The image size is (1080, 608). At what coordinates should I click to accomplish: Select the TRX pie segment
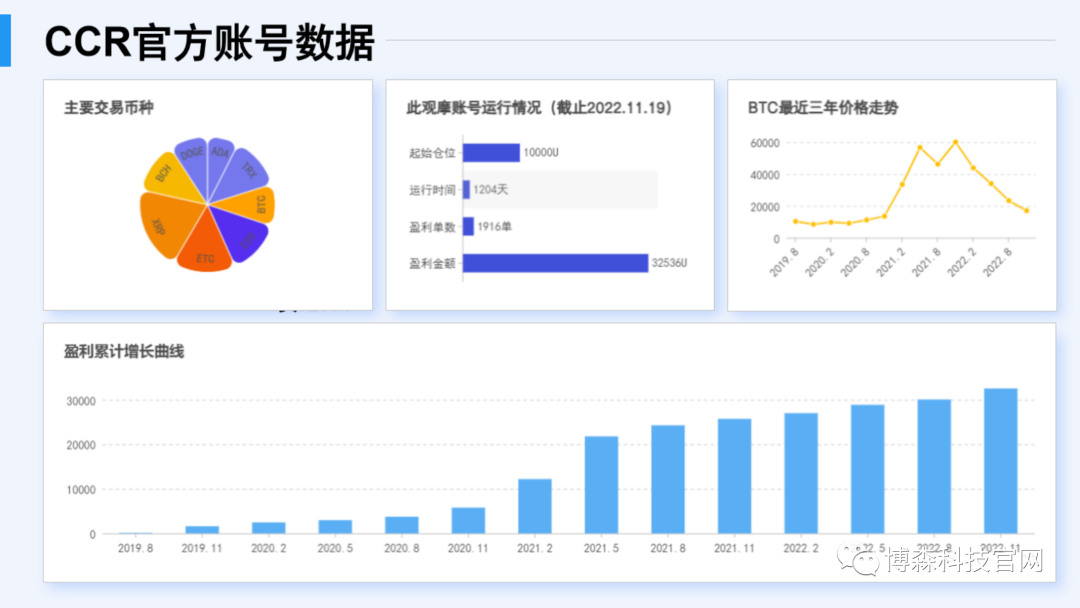tap(248, 171)
